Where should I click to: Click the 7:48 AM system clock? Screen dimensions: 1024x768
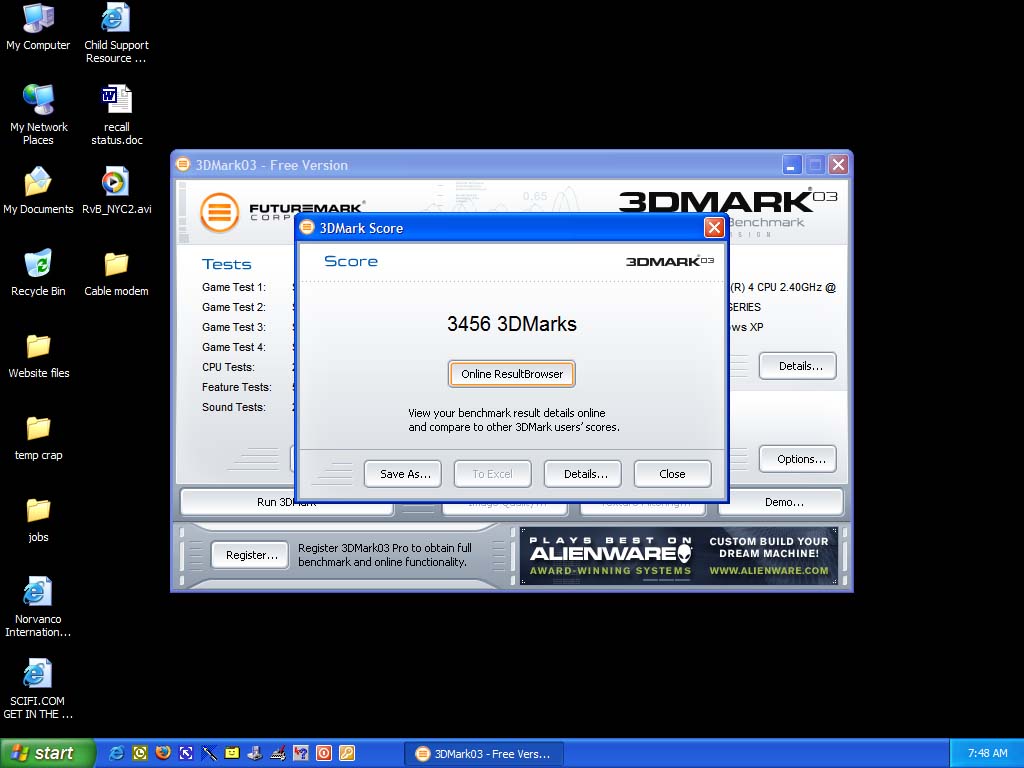pyautogui.click(x=987, y=753)
